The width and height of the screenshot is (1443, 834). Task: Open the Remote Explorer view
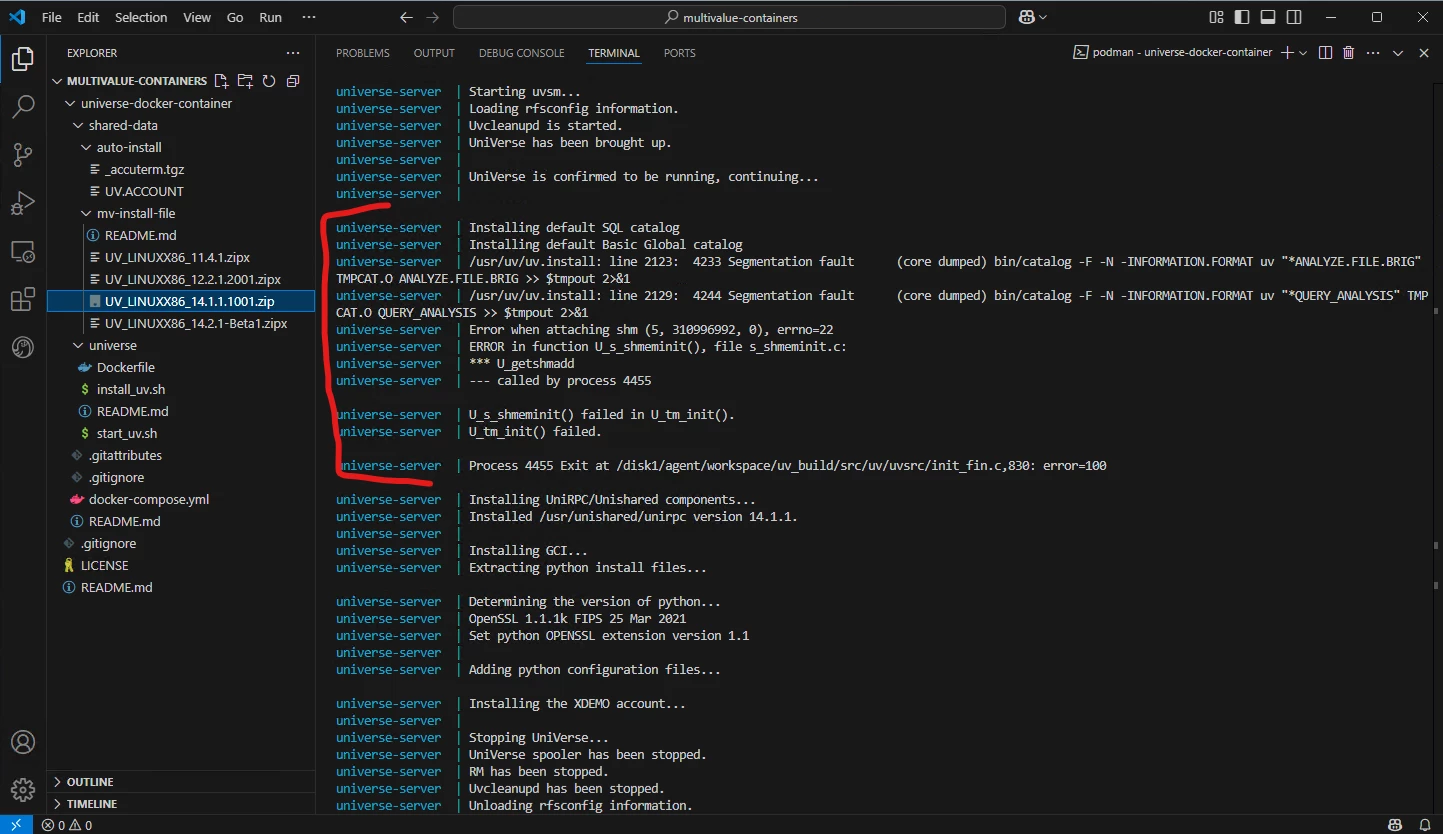point(22,251)
